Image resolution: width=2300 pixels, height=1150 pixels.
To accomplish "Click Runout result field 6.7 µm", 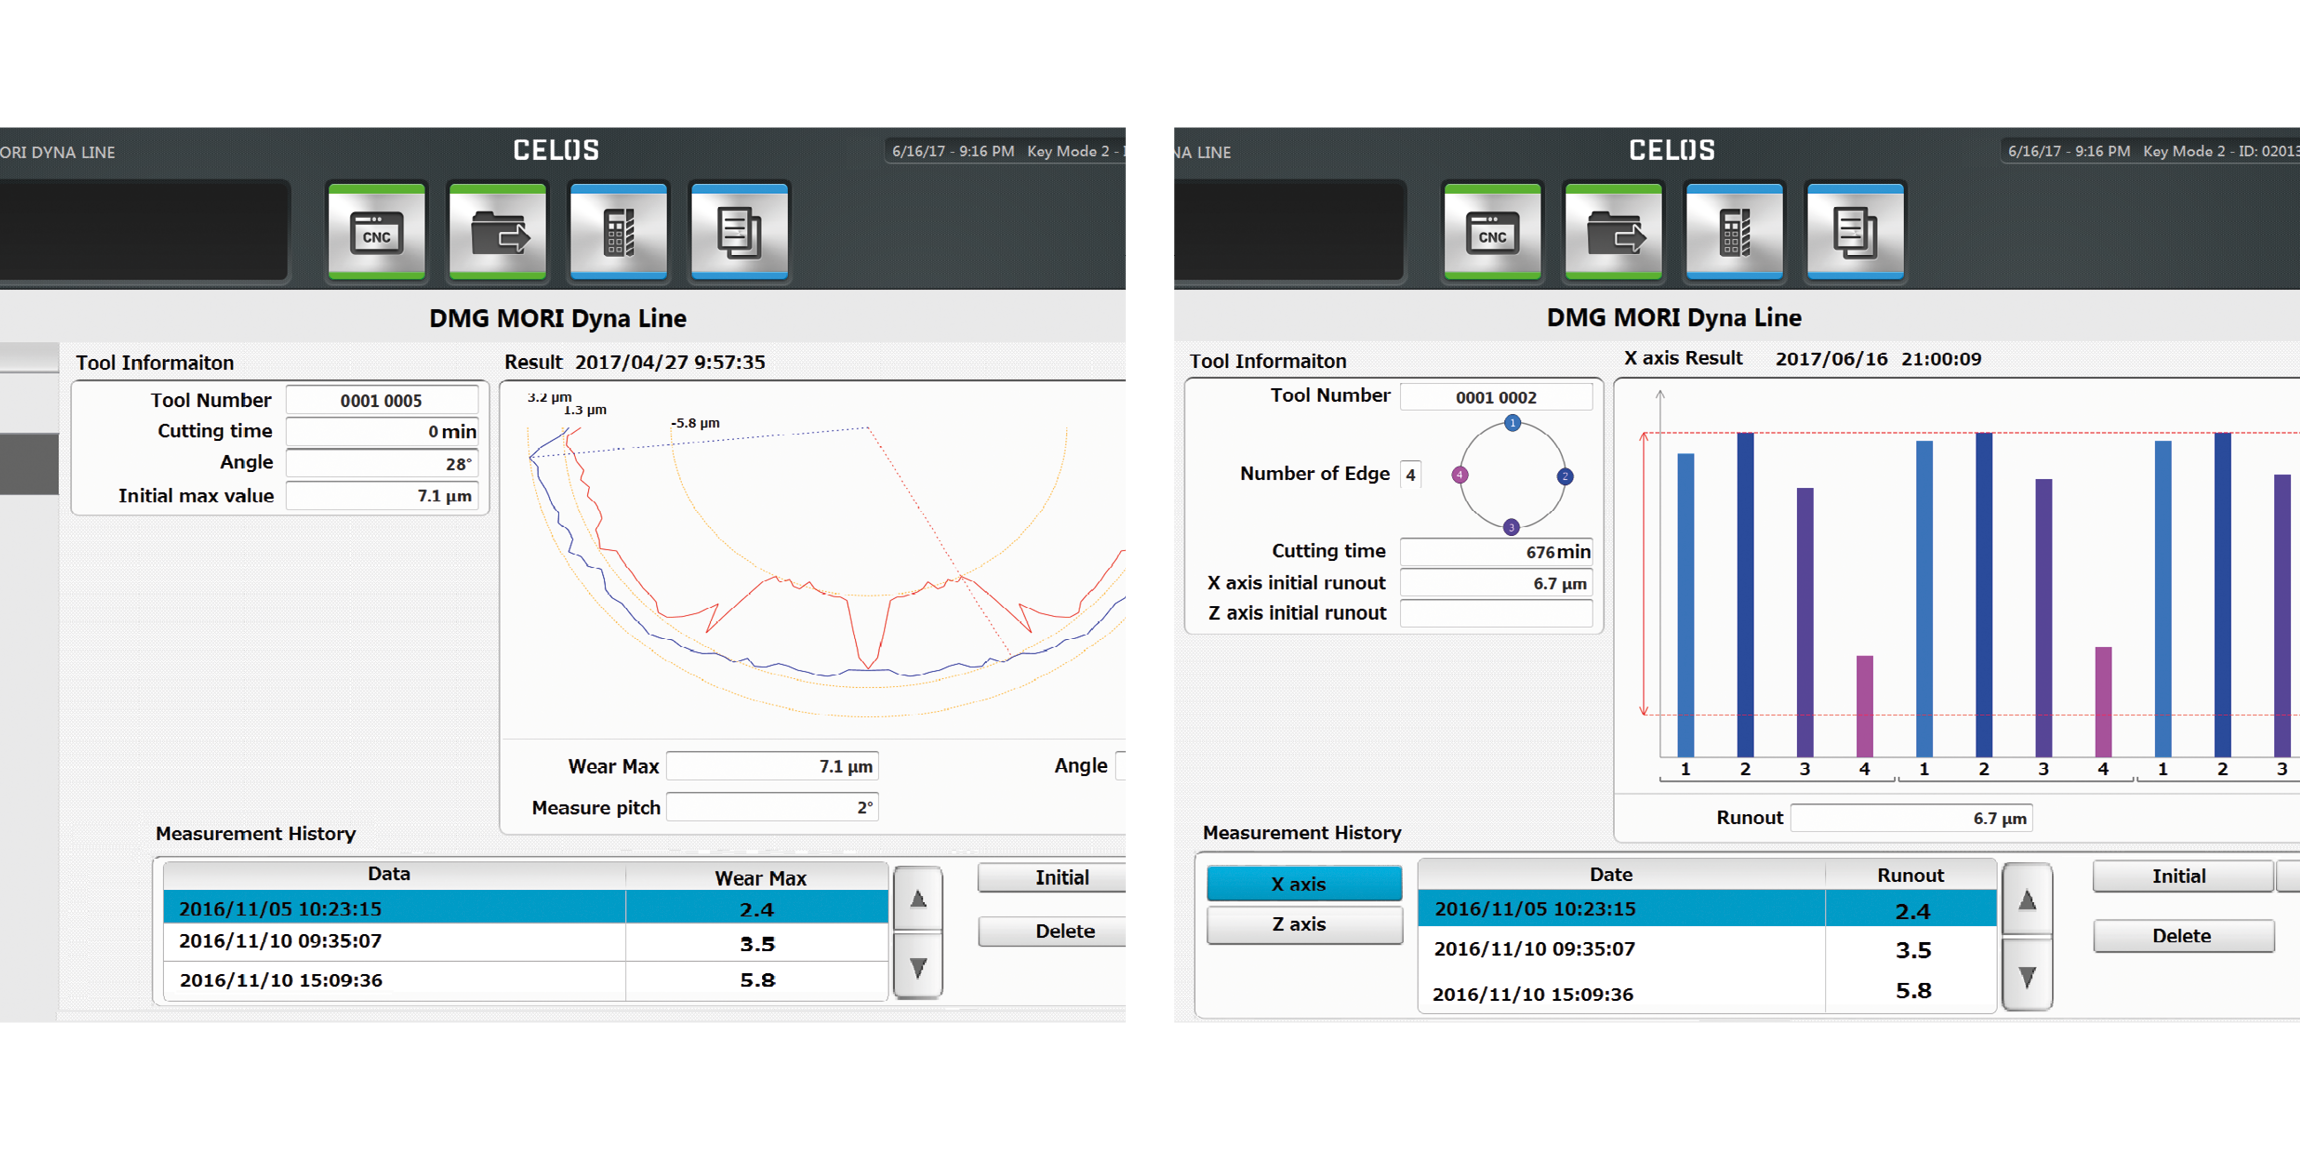I will [1911, 818].
